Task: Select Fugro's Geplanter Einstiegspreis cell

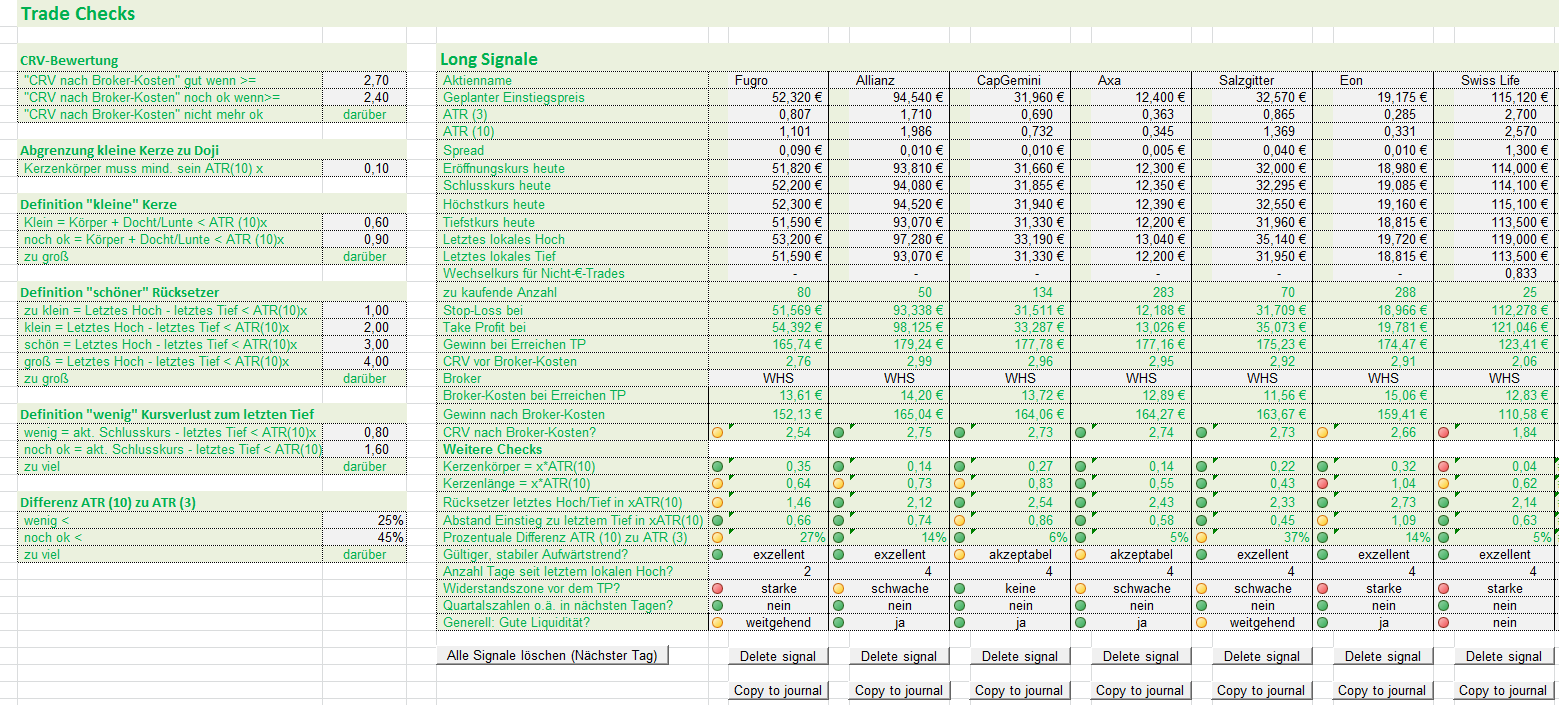Action: (x=768, y=98)
